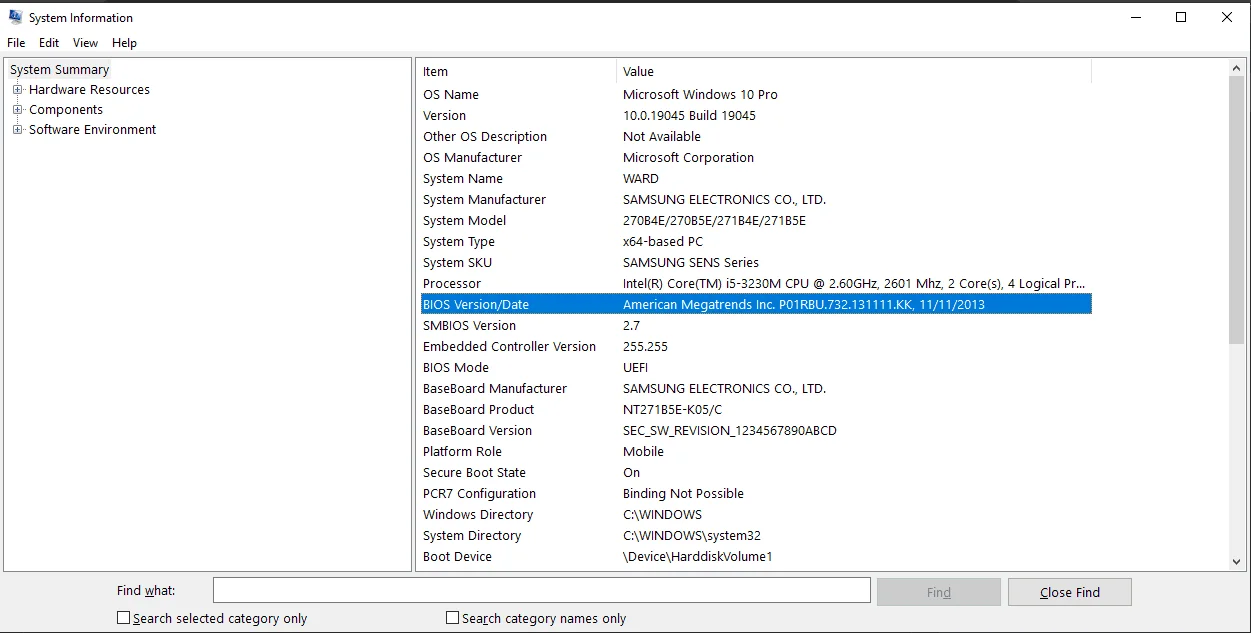Click the value 255.255
Viewport: 1251px width, 633px height.
(645, 346)
